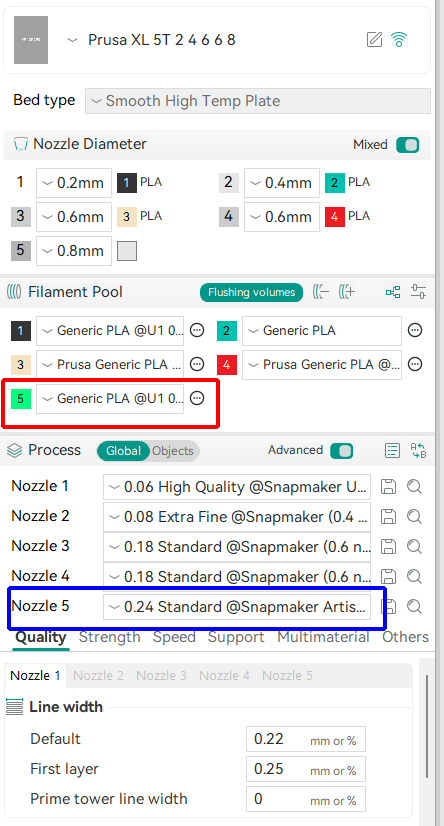Open nozzle 1 diameter 0.2mm dropdown
The image size is (444, 826).
click(74, 183)
